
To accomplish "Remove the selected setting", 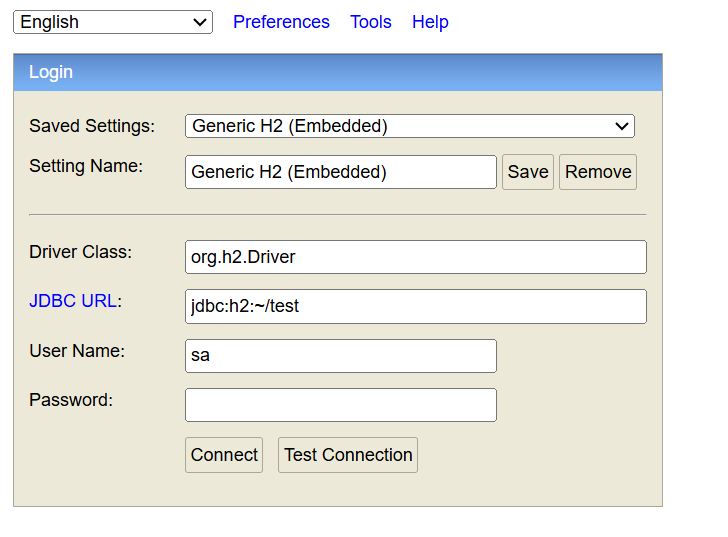I will (x=598, y=172).
